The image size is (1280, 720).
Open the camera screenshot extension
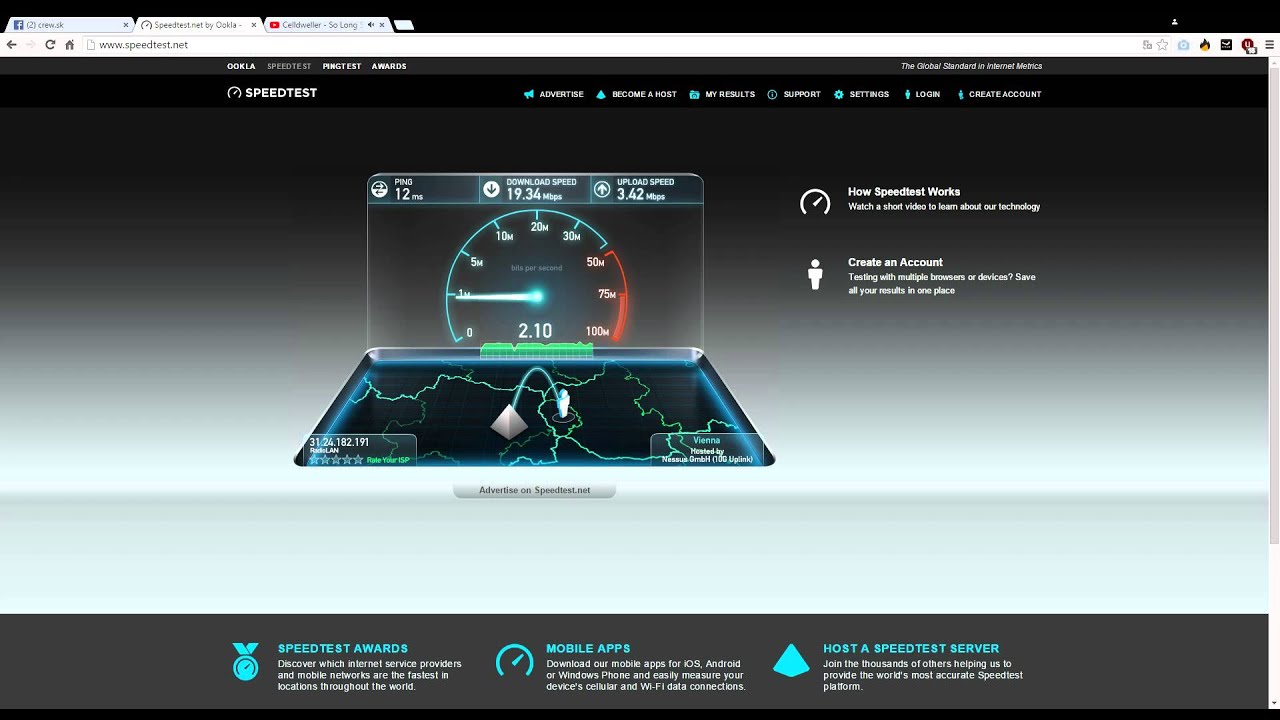(1184, 45)
